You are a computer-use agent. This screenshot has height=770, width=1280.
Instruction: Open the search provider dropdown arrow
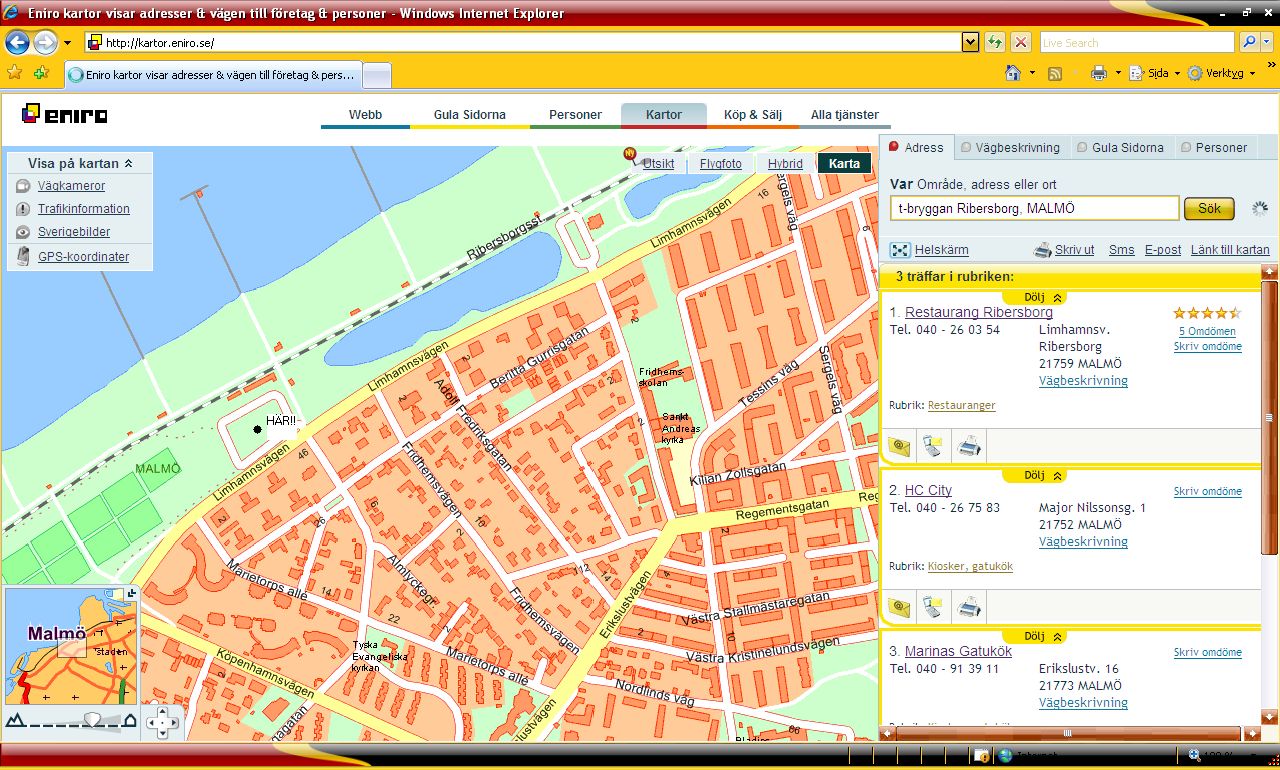coord(1269,42)
